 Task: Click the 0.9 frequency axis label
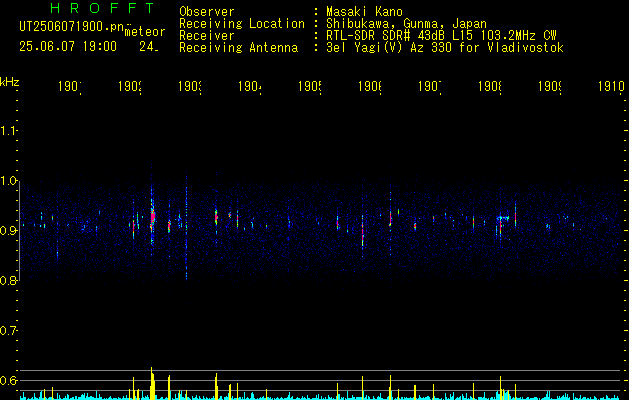click(8, 231)
